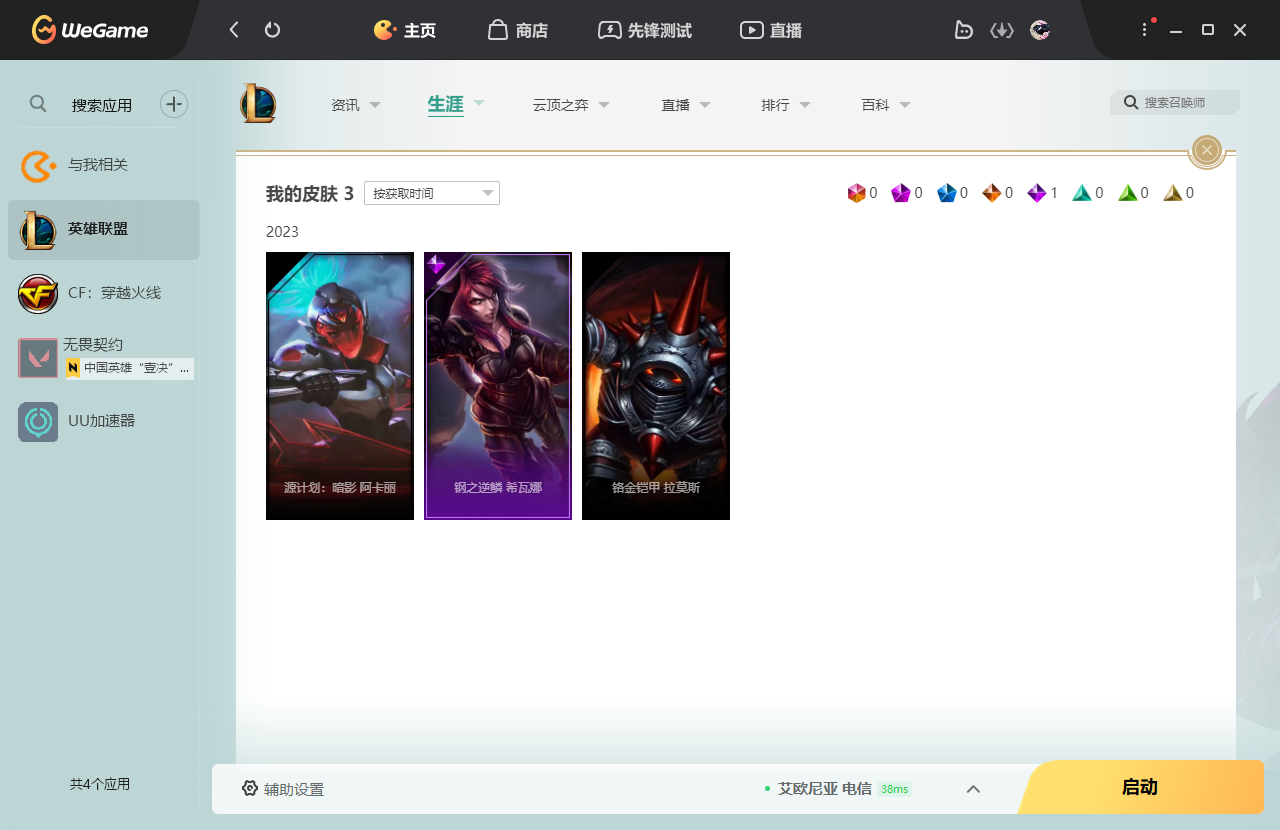The height and width of the screenshot is (830, 1280).
Task: Open the 源计划：暗影 阿卡丽 skin card
Action: click(x=340, y=386)
